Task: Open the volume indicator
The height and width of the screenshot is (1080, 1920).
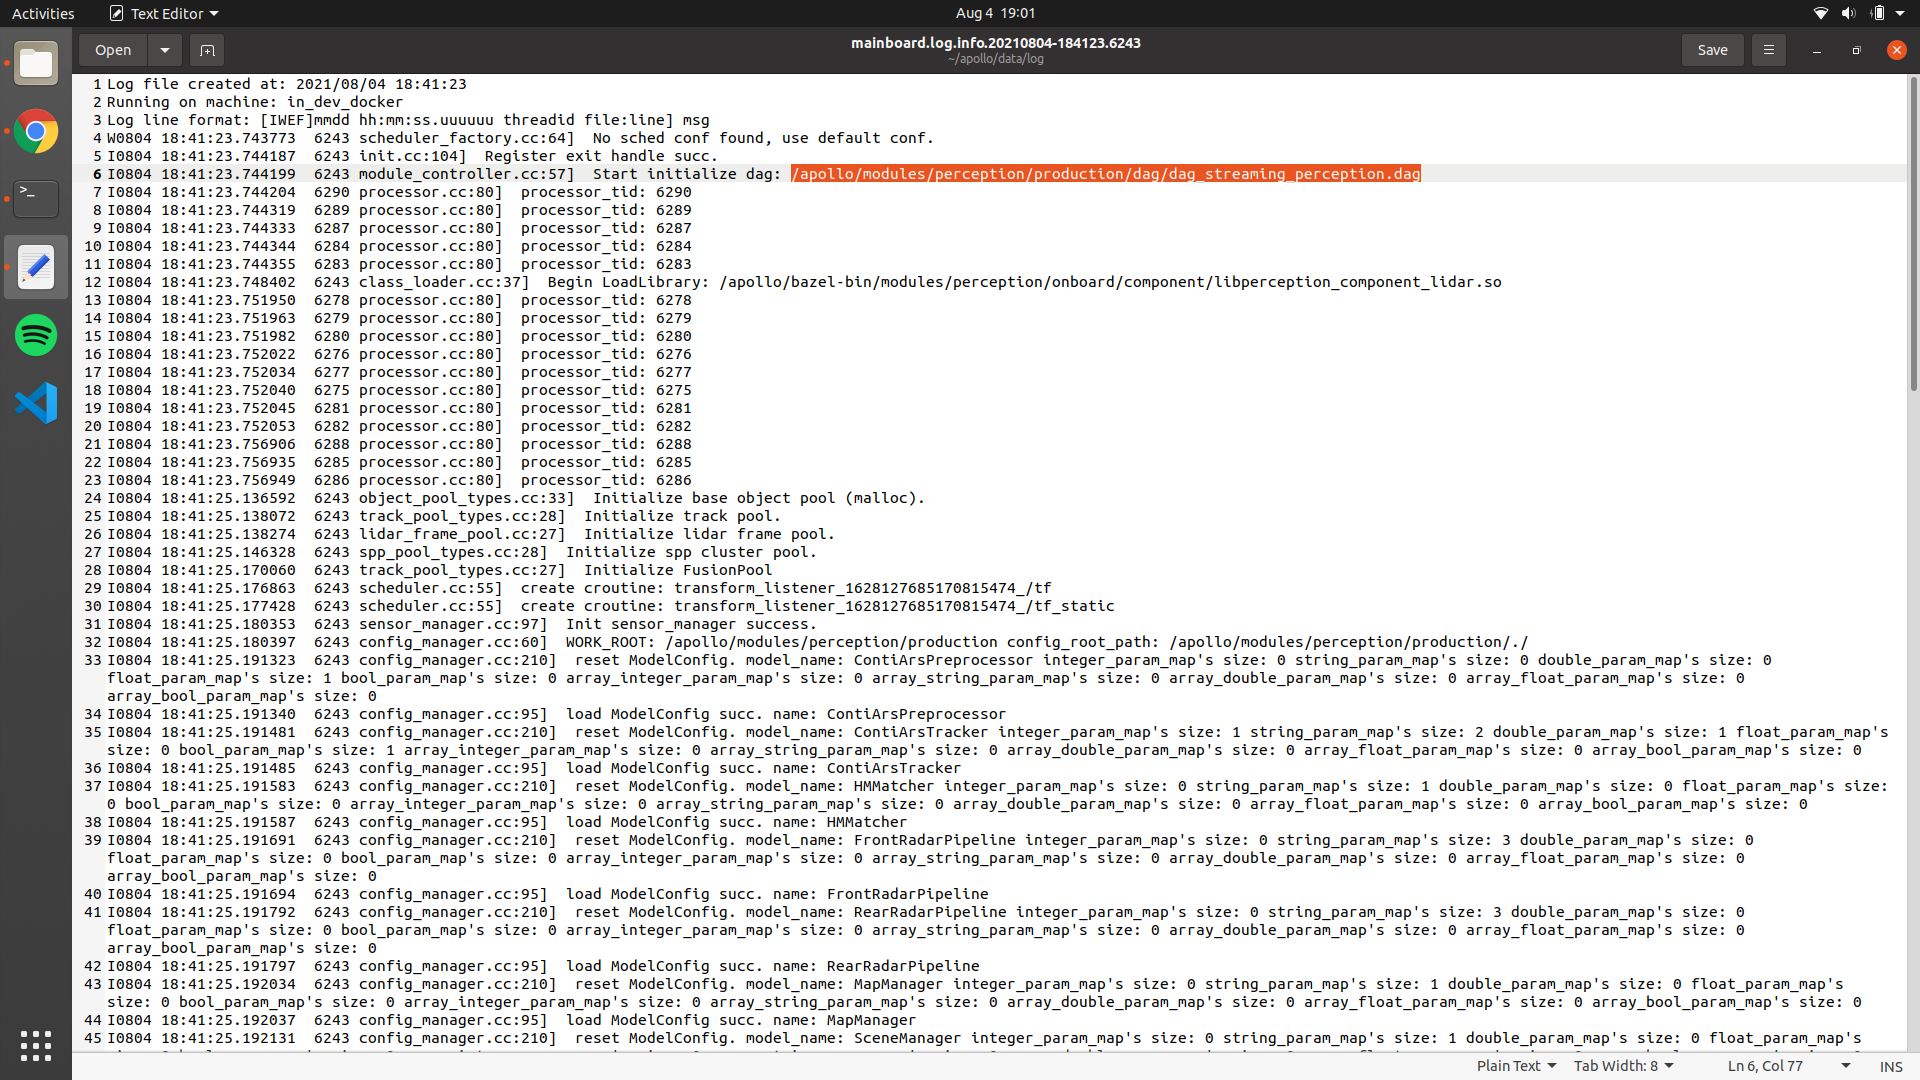Action: pos(1848,13)
